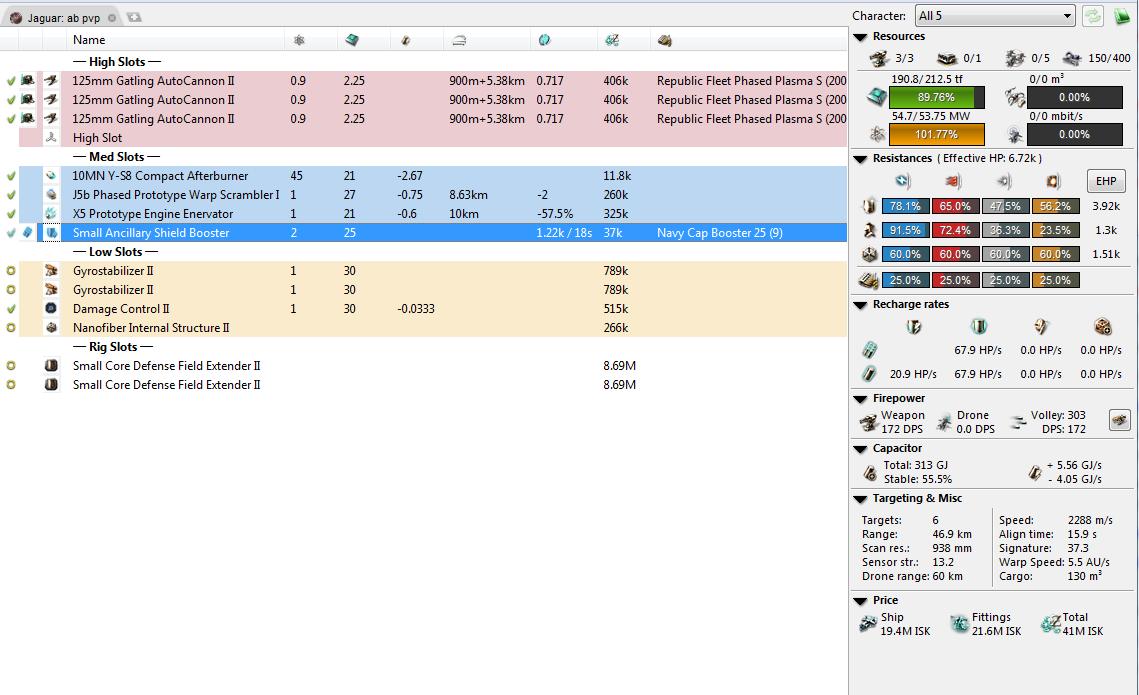Click the Rig Slots group header
Screen dimensions: 1139x695
(x=113, y=346)
